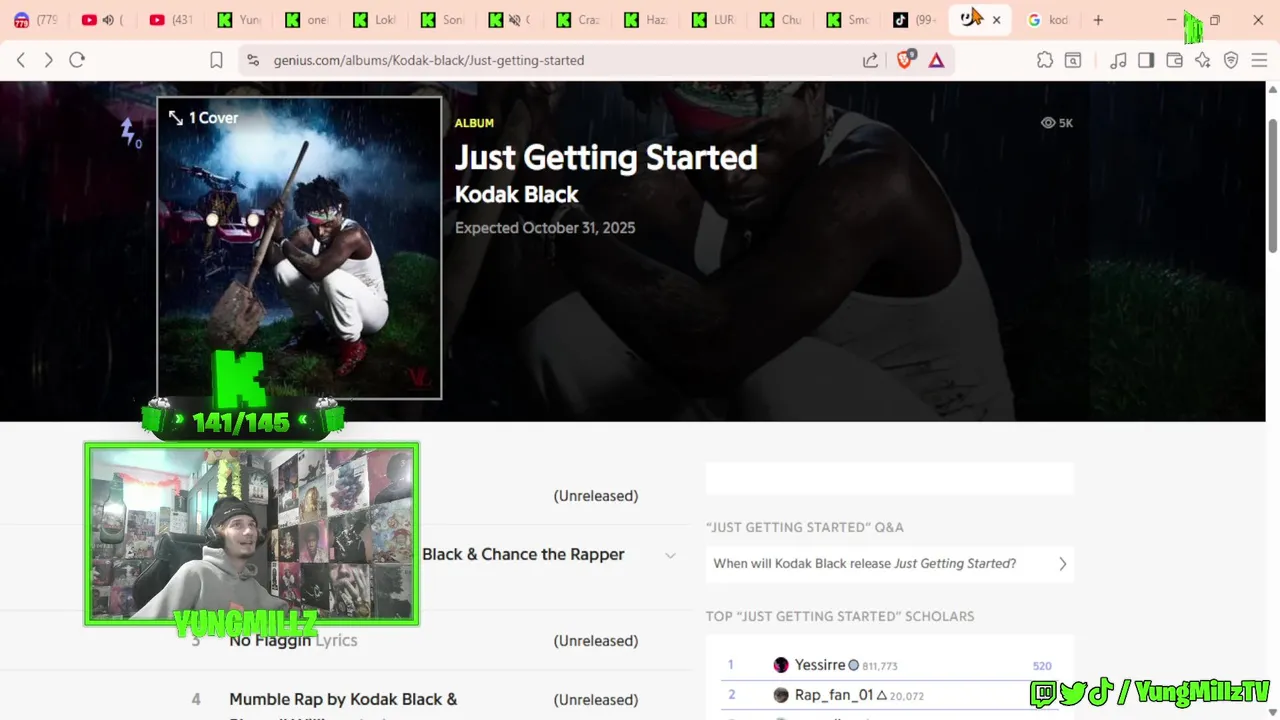The image size is (1280, 720).
Task: Switch to the 'Smc' Genius tab
Action: click(x=850, y=20)
